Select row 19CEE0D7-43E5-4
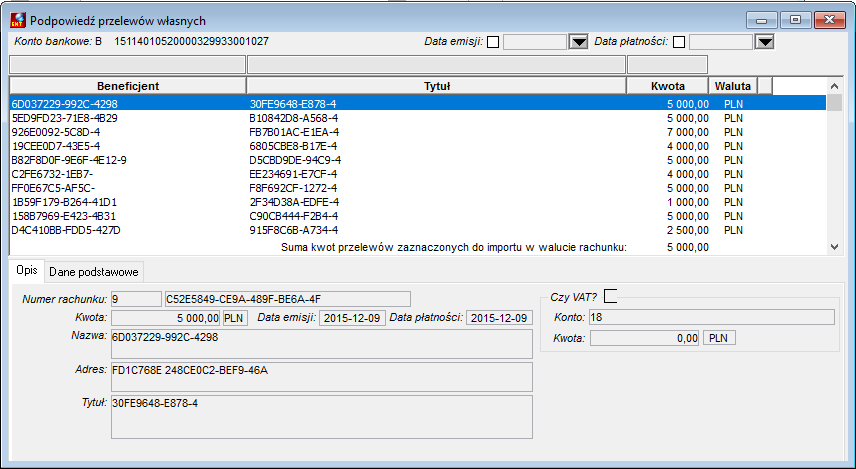 (x=418, y=146)
